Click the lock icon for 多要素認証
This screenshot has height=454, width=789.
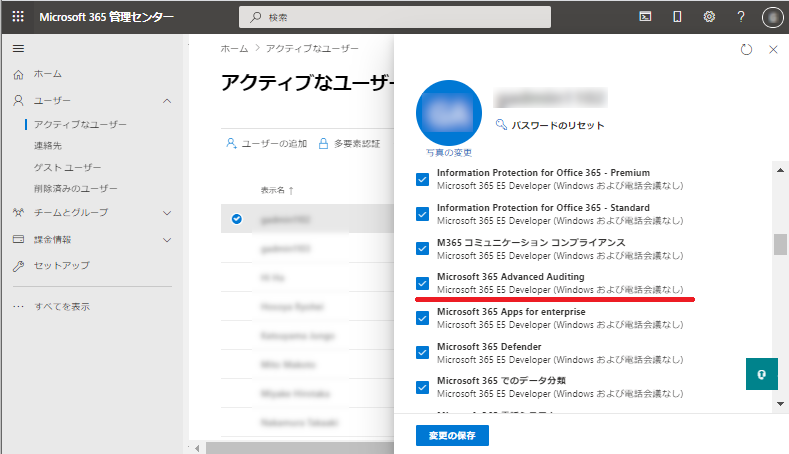point(324,143)
